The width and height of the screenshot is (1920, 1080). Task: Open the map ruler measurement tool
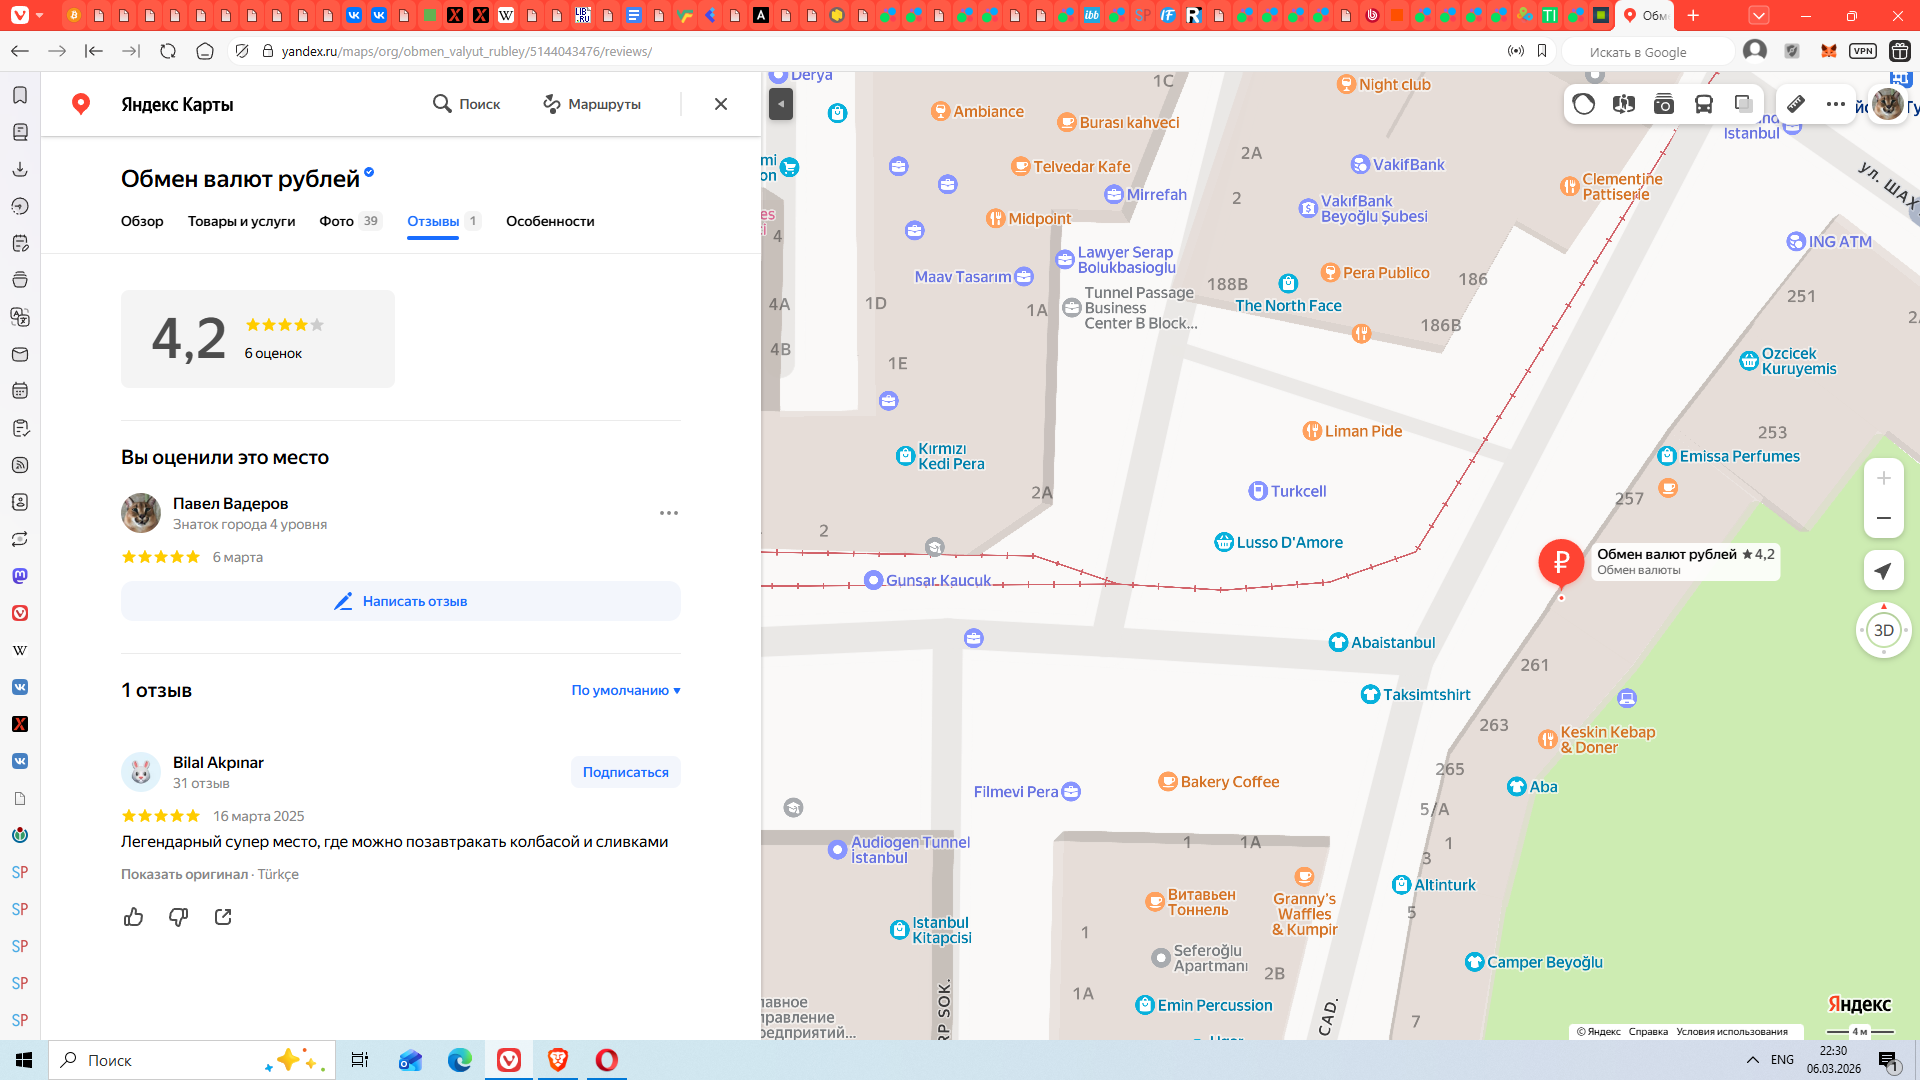point(1796,104)
